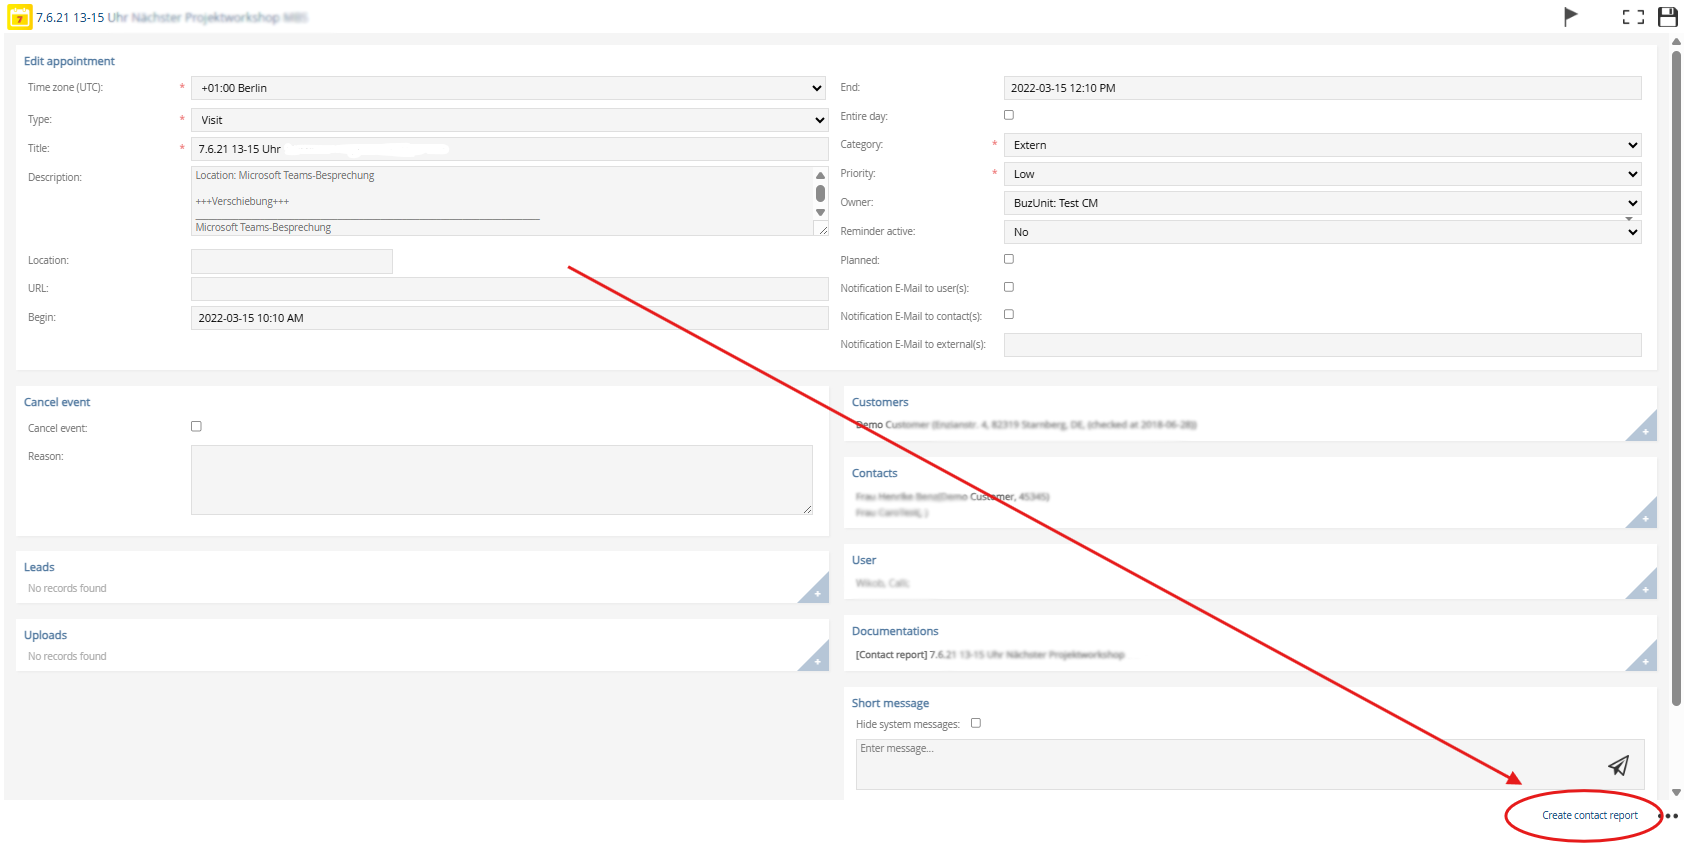Add a customer via Customers plus corner
The width and height of the screenshot is (1691, 843).
[1644, 431]
